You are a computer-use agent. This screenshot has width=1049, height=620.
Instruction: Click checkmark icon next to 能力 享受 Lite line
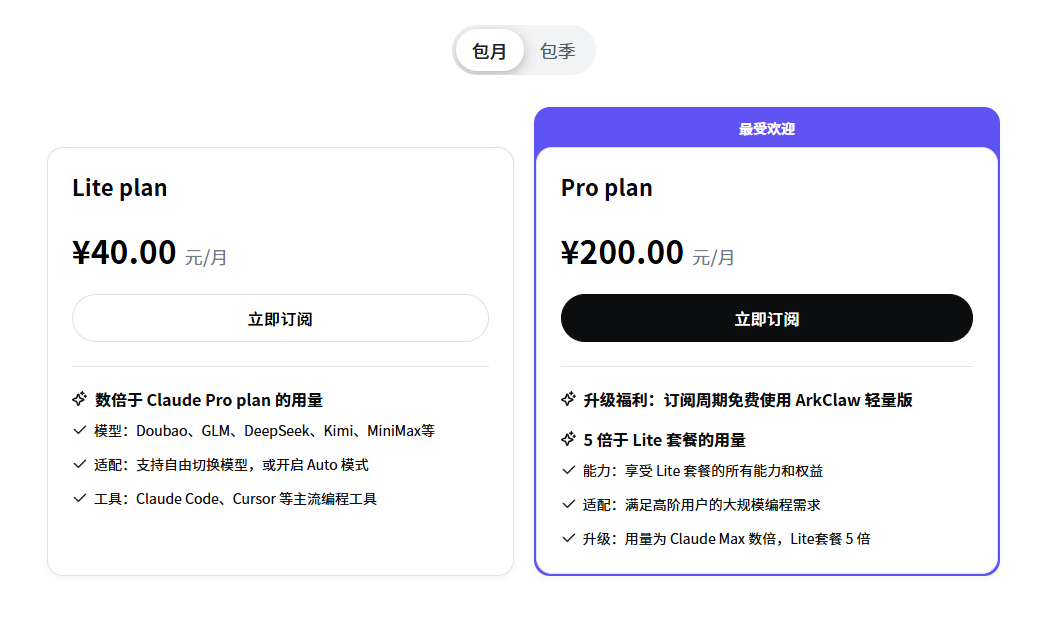[568, 470]
